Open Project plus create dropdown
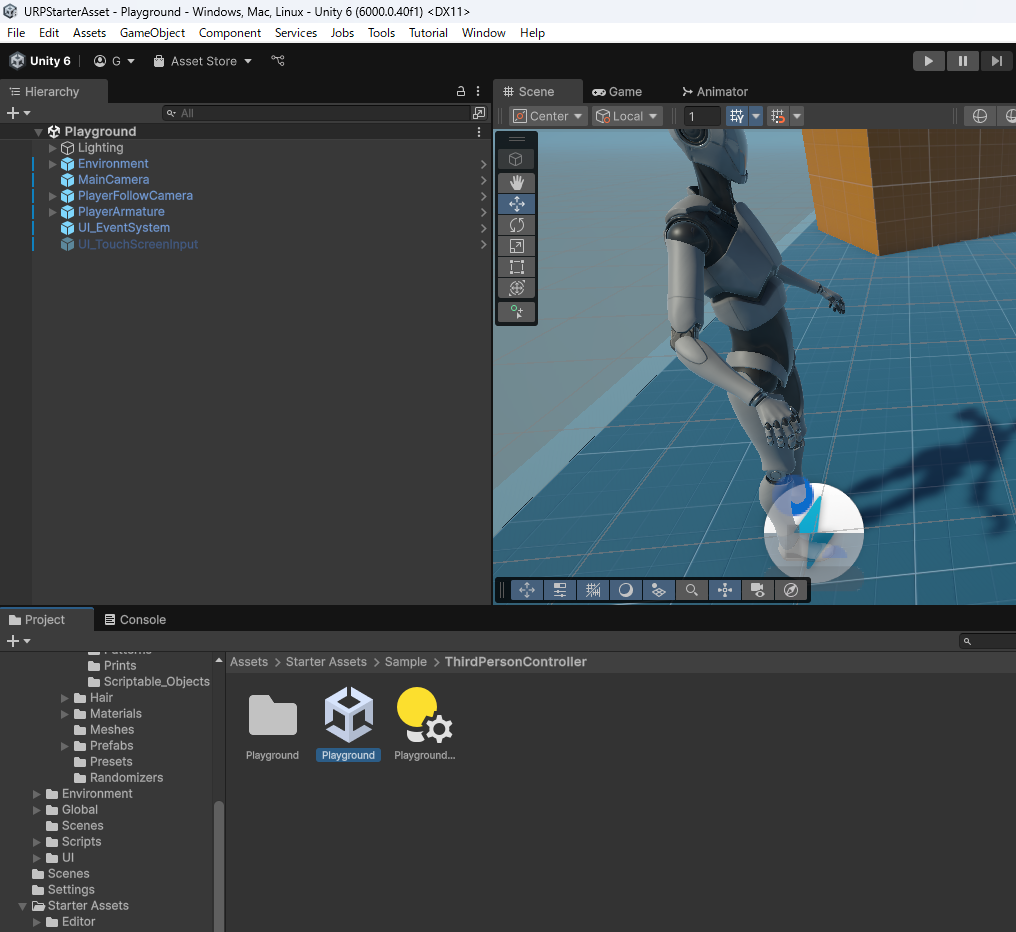This screenshot has width=1016, height=932. click(x=18, y=640)
